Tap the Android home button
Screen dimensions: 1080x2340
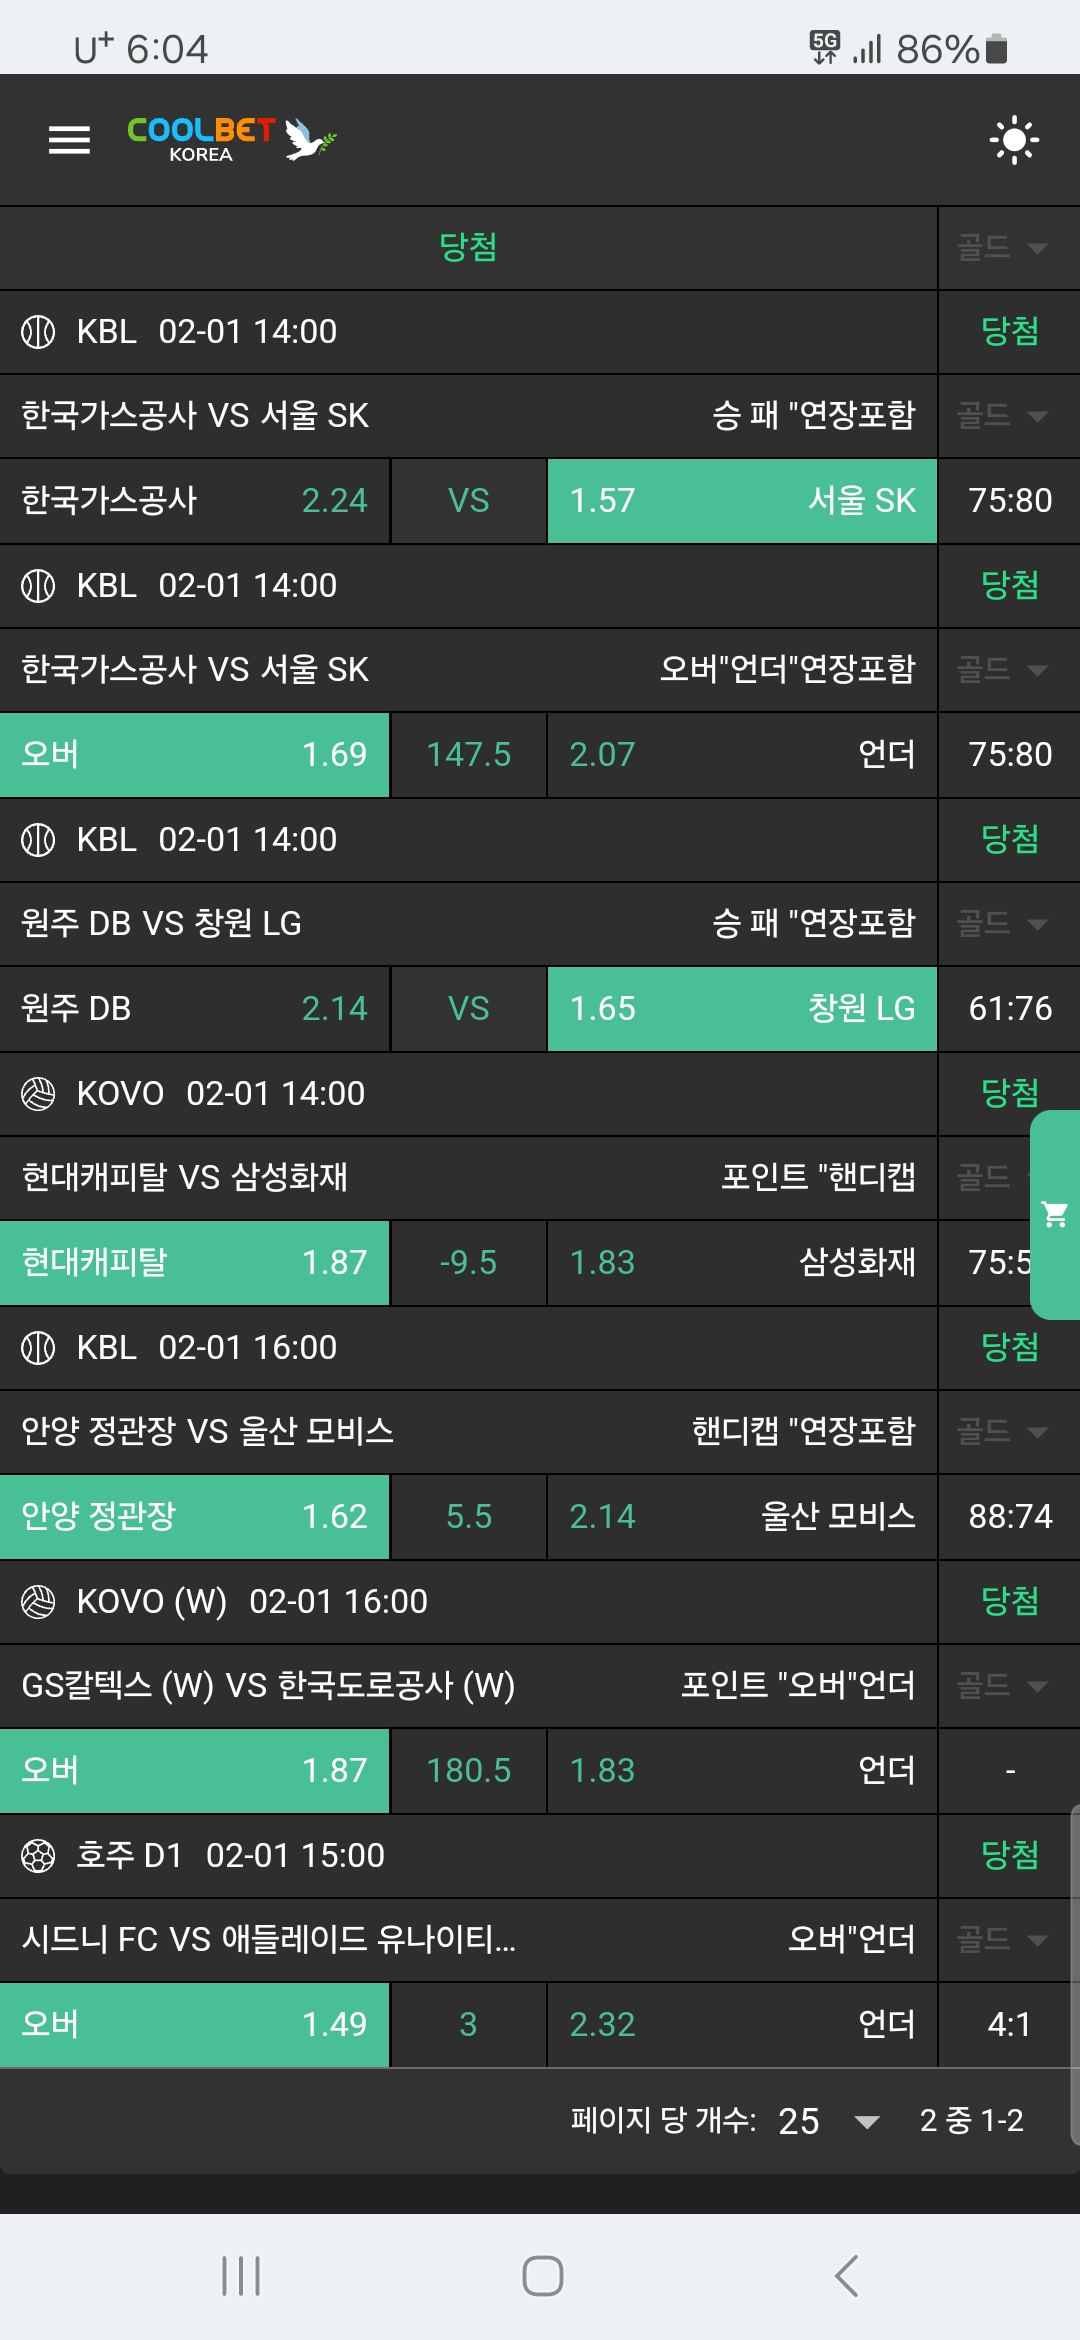[542, 2276]
